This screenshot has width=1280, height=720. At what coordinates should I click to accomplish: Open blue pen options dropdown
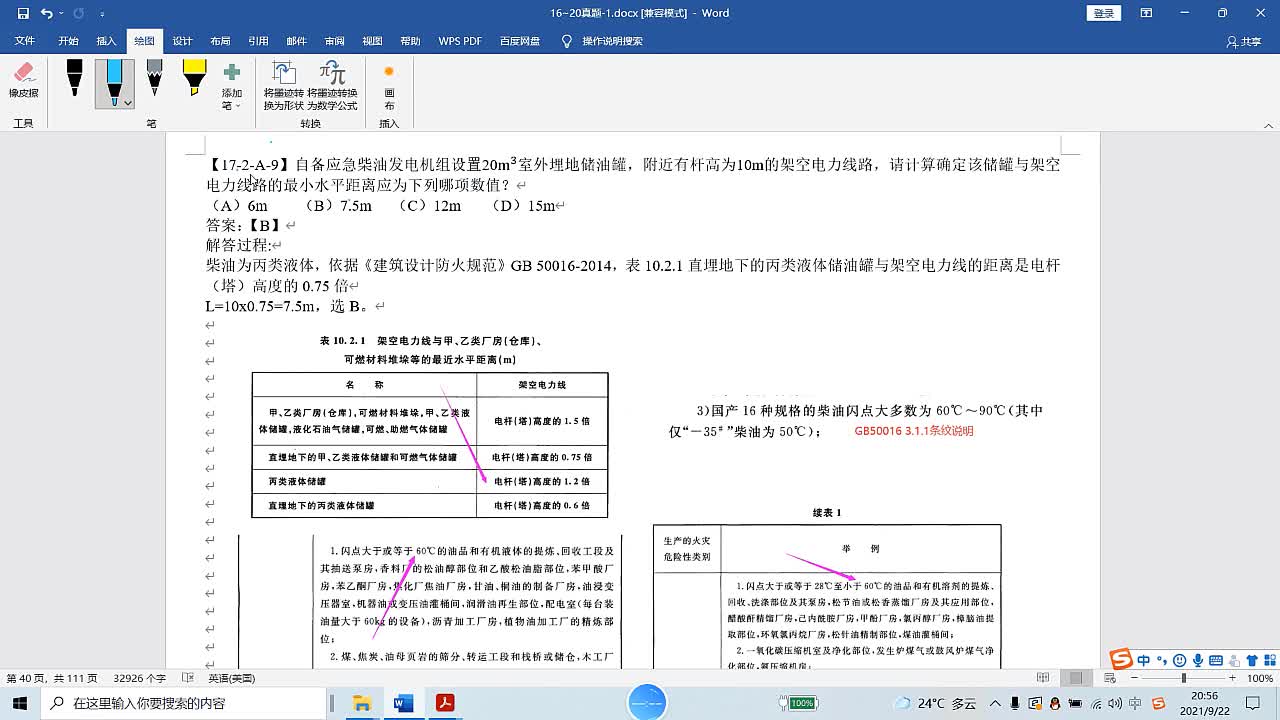(128, 102)
